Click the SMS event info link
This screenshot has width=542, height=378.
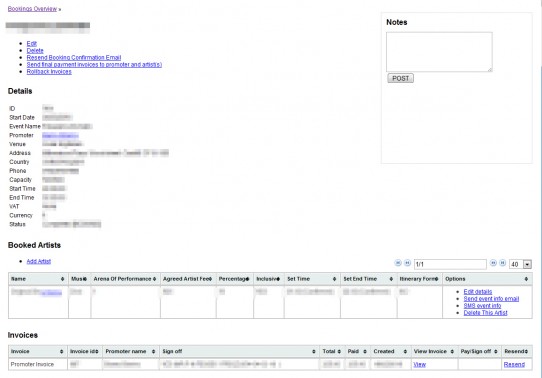(x=482, y=306)
